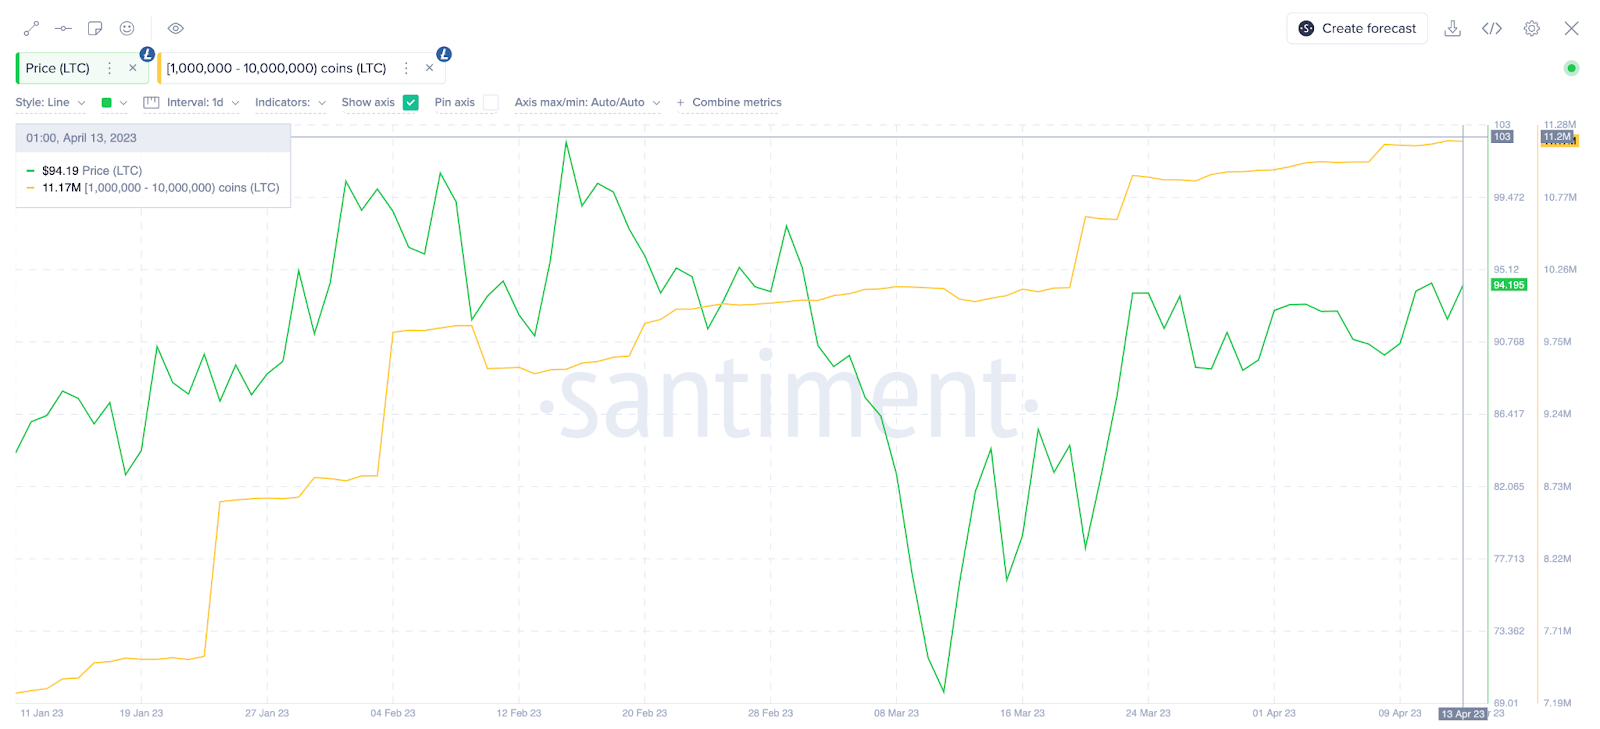Select the [1,000,000 - 10,000,000) coins metric chip
The width and height of the screenshot is (1600, 729).
coord(276,68)
